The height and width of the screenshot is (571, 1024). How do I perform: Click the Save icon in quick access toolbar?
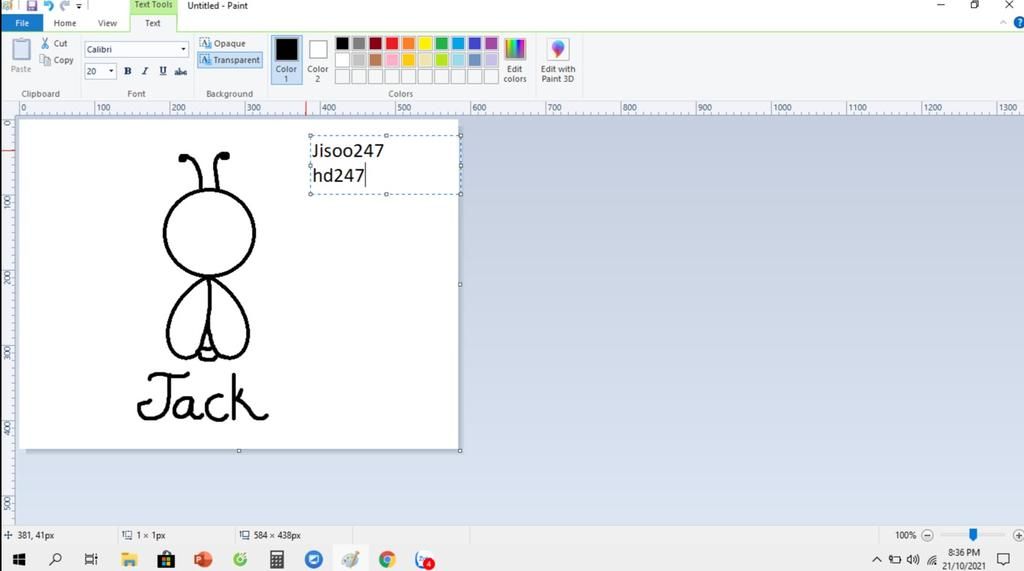[x=31, y=6]
